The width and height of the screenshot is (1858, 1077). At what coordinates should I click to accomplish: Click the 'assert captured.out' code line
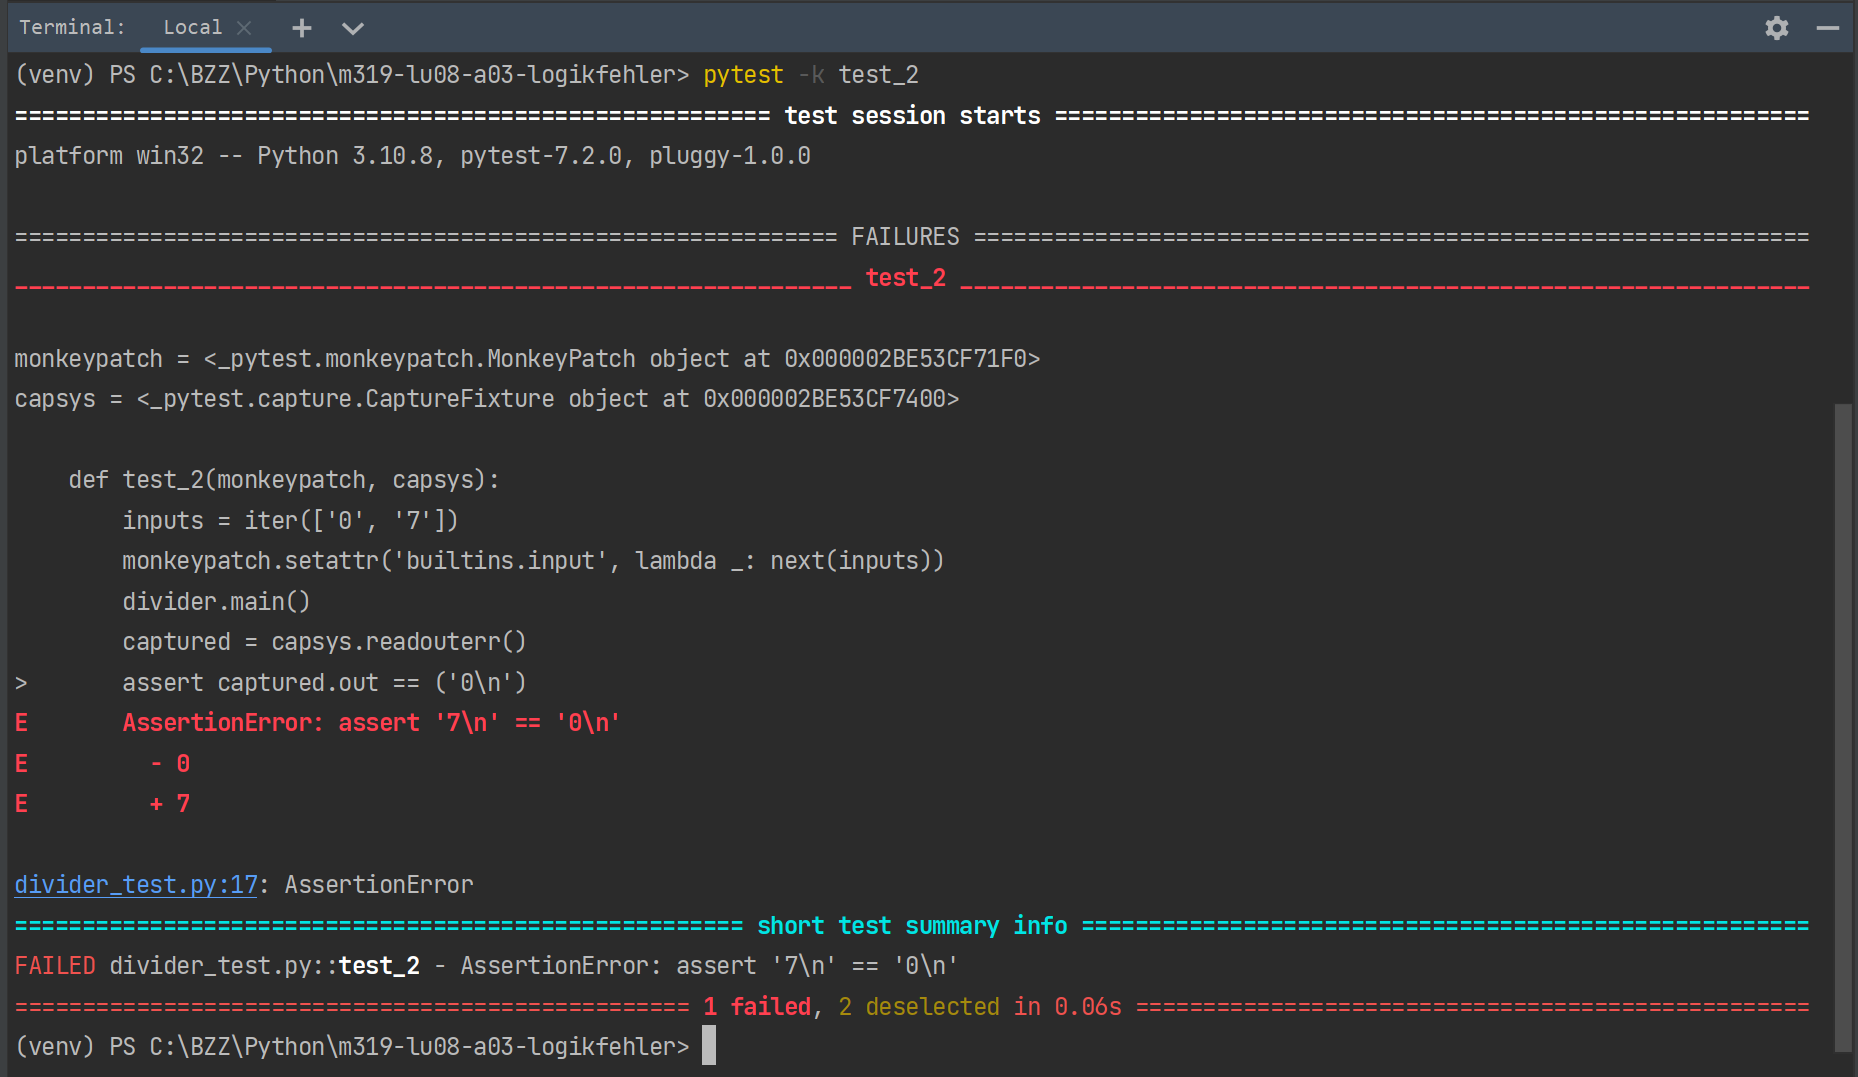coord(323,683)
